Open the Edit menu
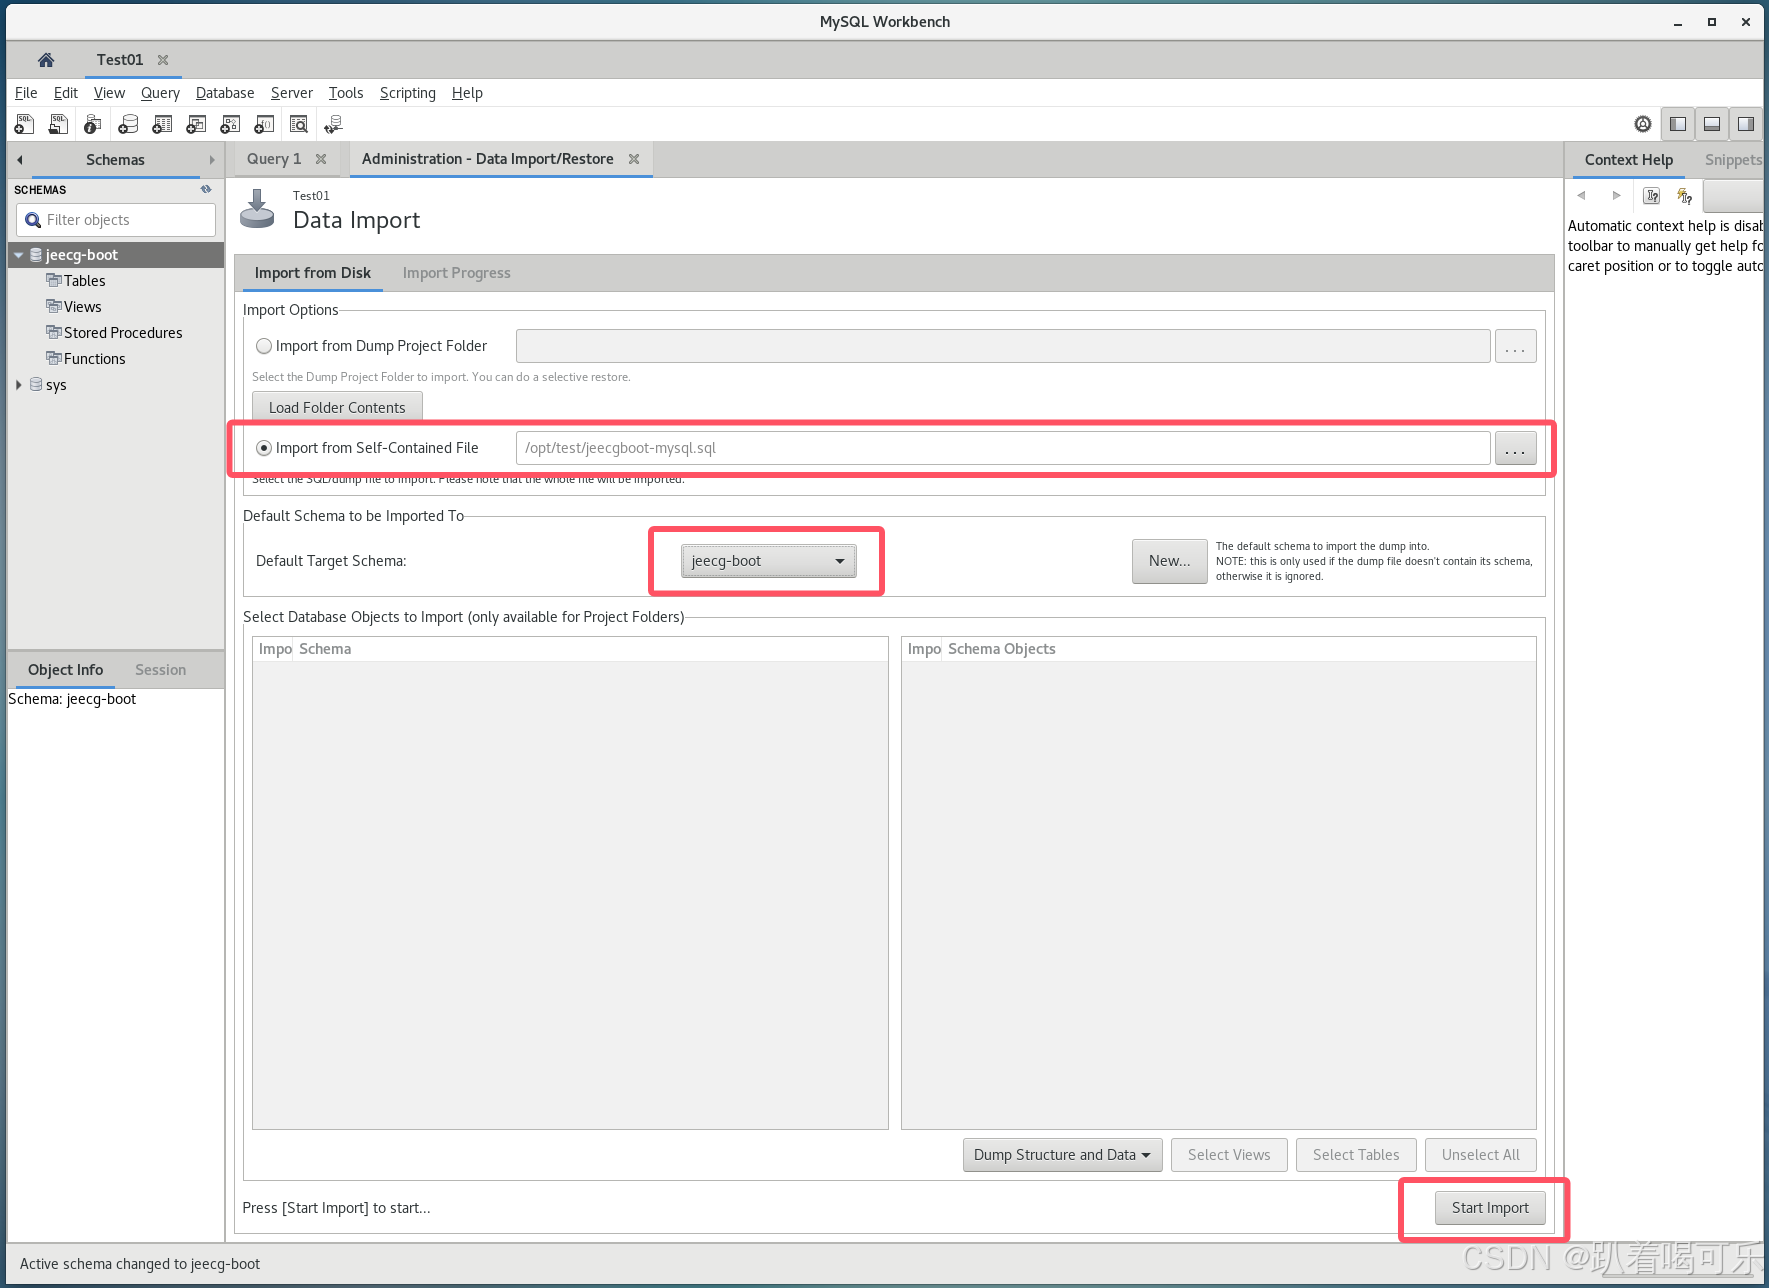Viewport: 1769px width, 1288px height. [x=66, y=93]
